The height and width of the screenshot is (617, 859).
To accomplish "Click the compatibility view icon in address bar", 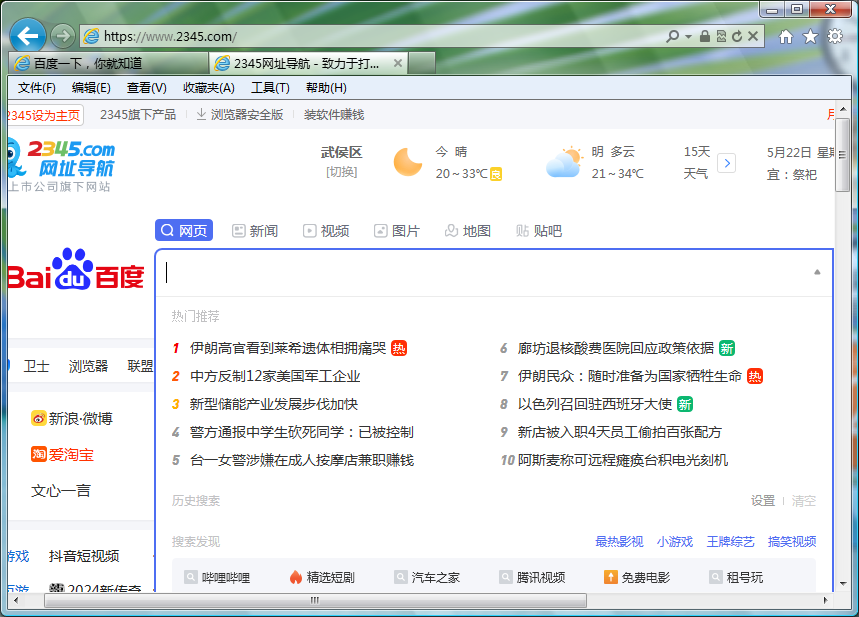I will (721, 36).
